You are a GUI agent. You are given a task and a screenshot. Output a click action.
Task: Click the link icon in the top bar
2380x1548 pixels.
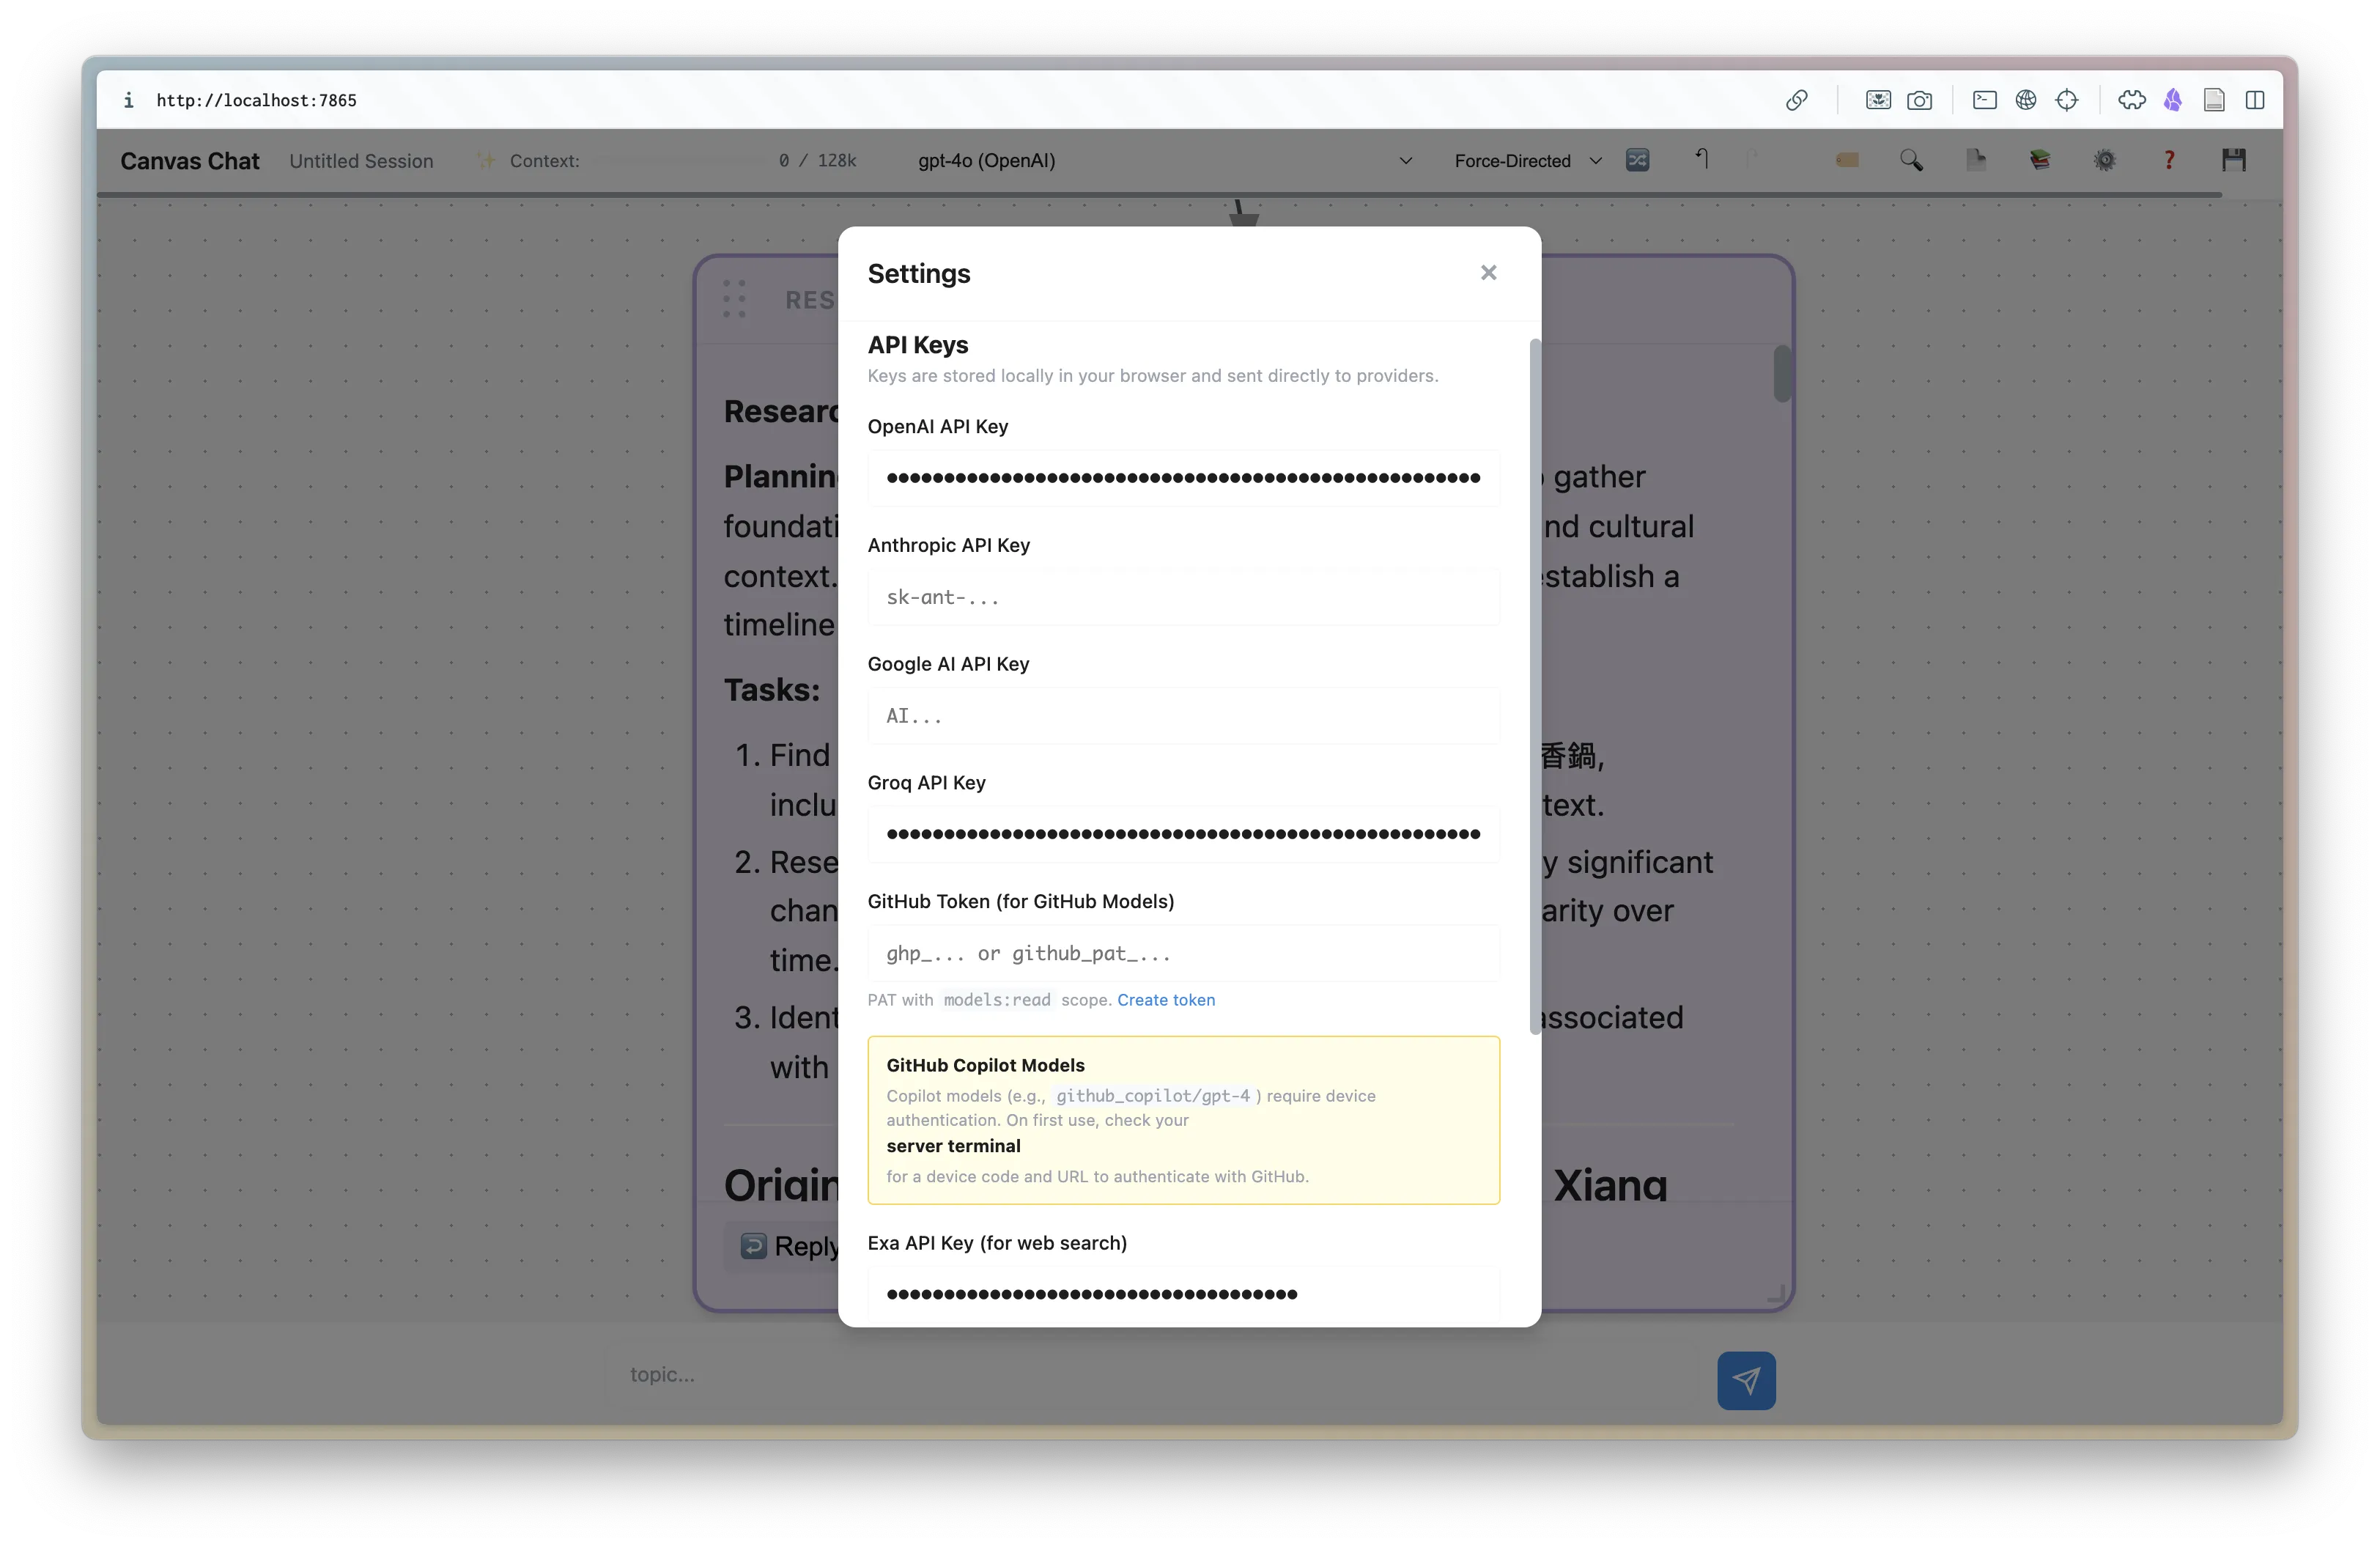pos(1797,100)
